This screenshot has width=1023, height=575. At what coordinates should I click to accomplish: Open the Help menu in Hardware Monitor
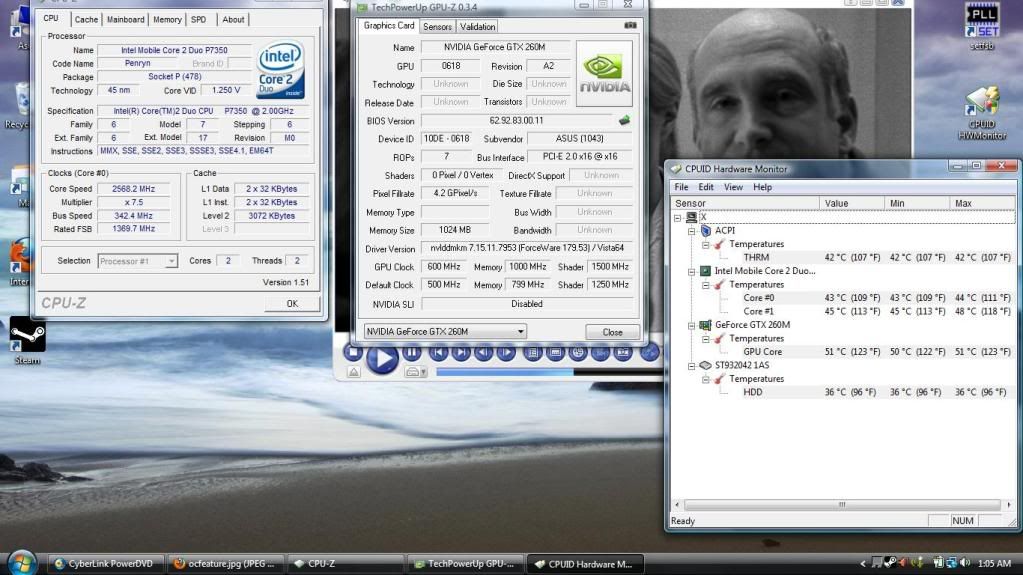[x=762, y=187]
